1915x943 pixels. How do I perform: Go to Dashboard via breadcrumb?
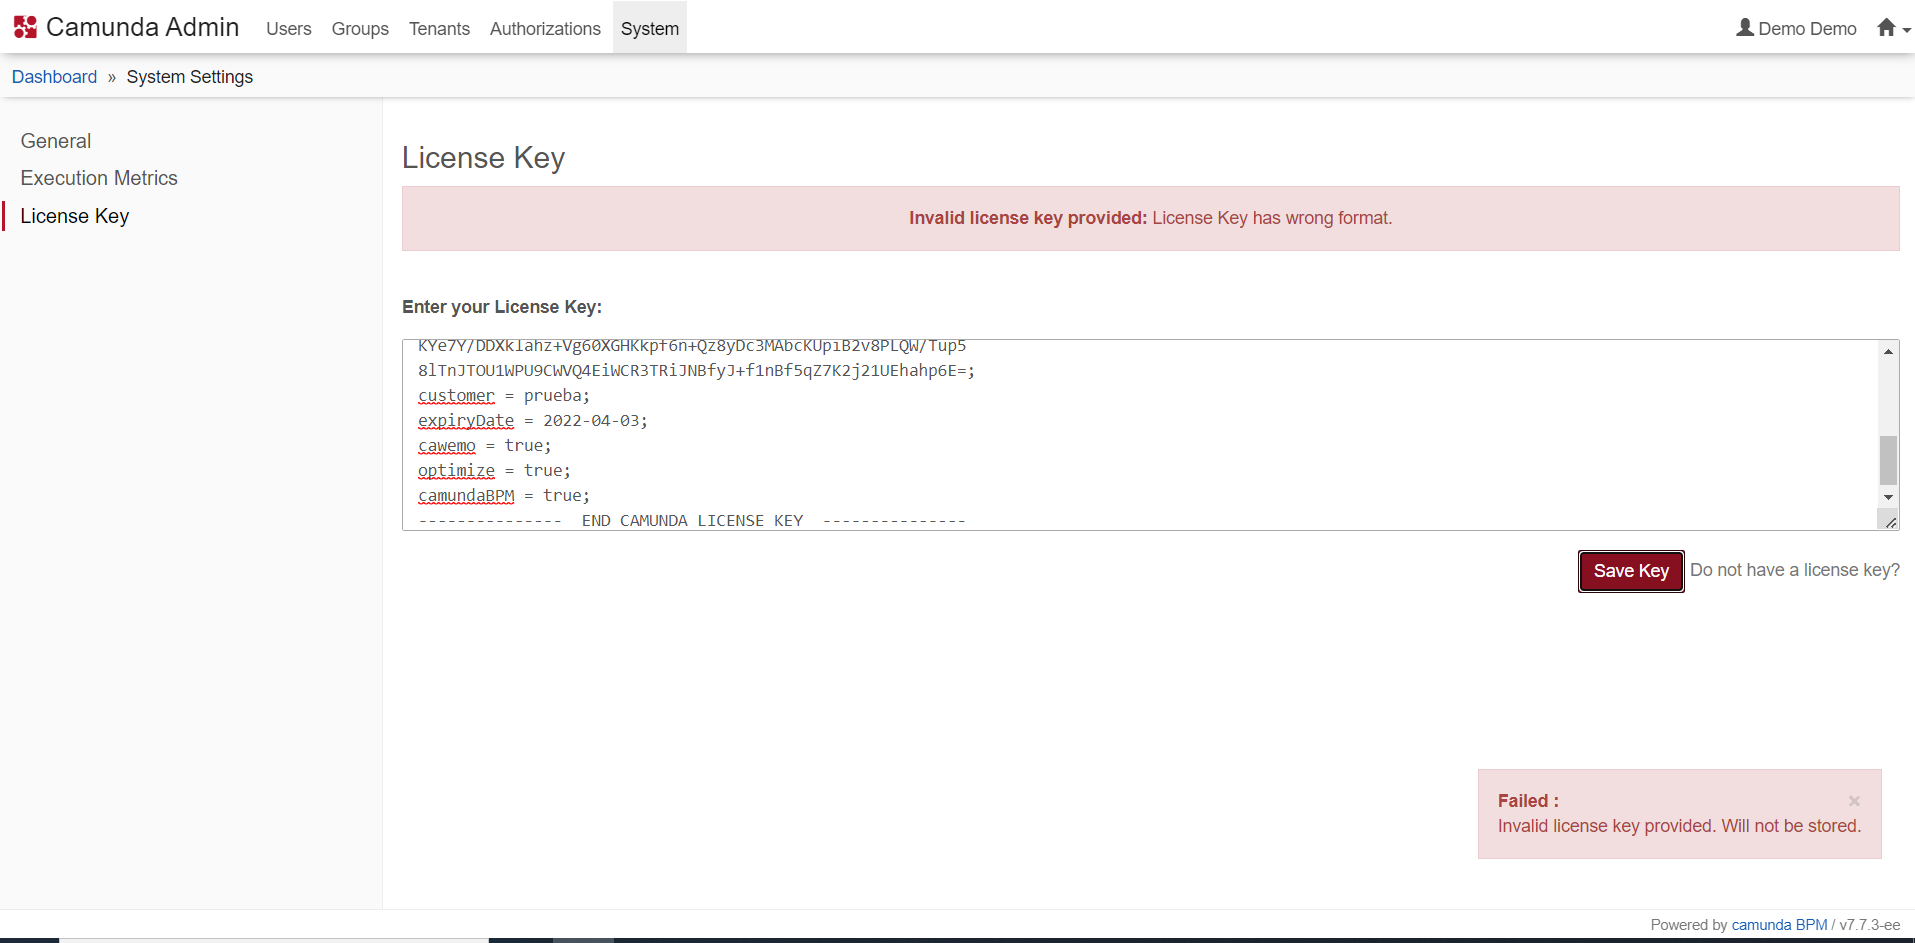54,77
